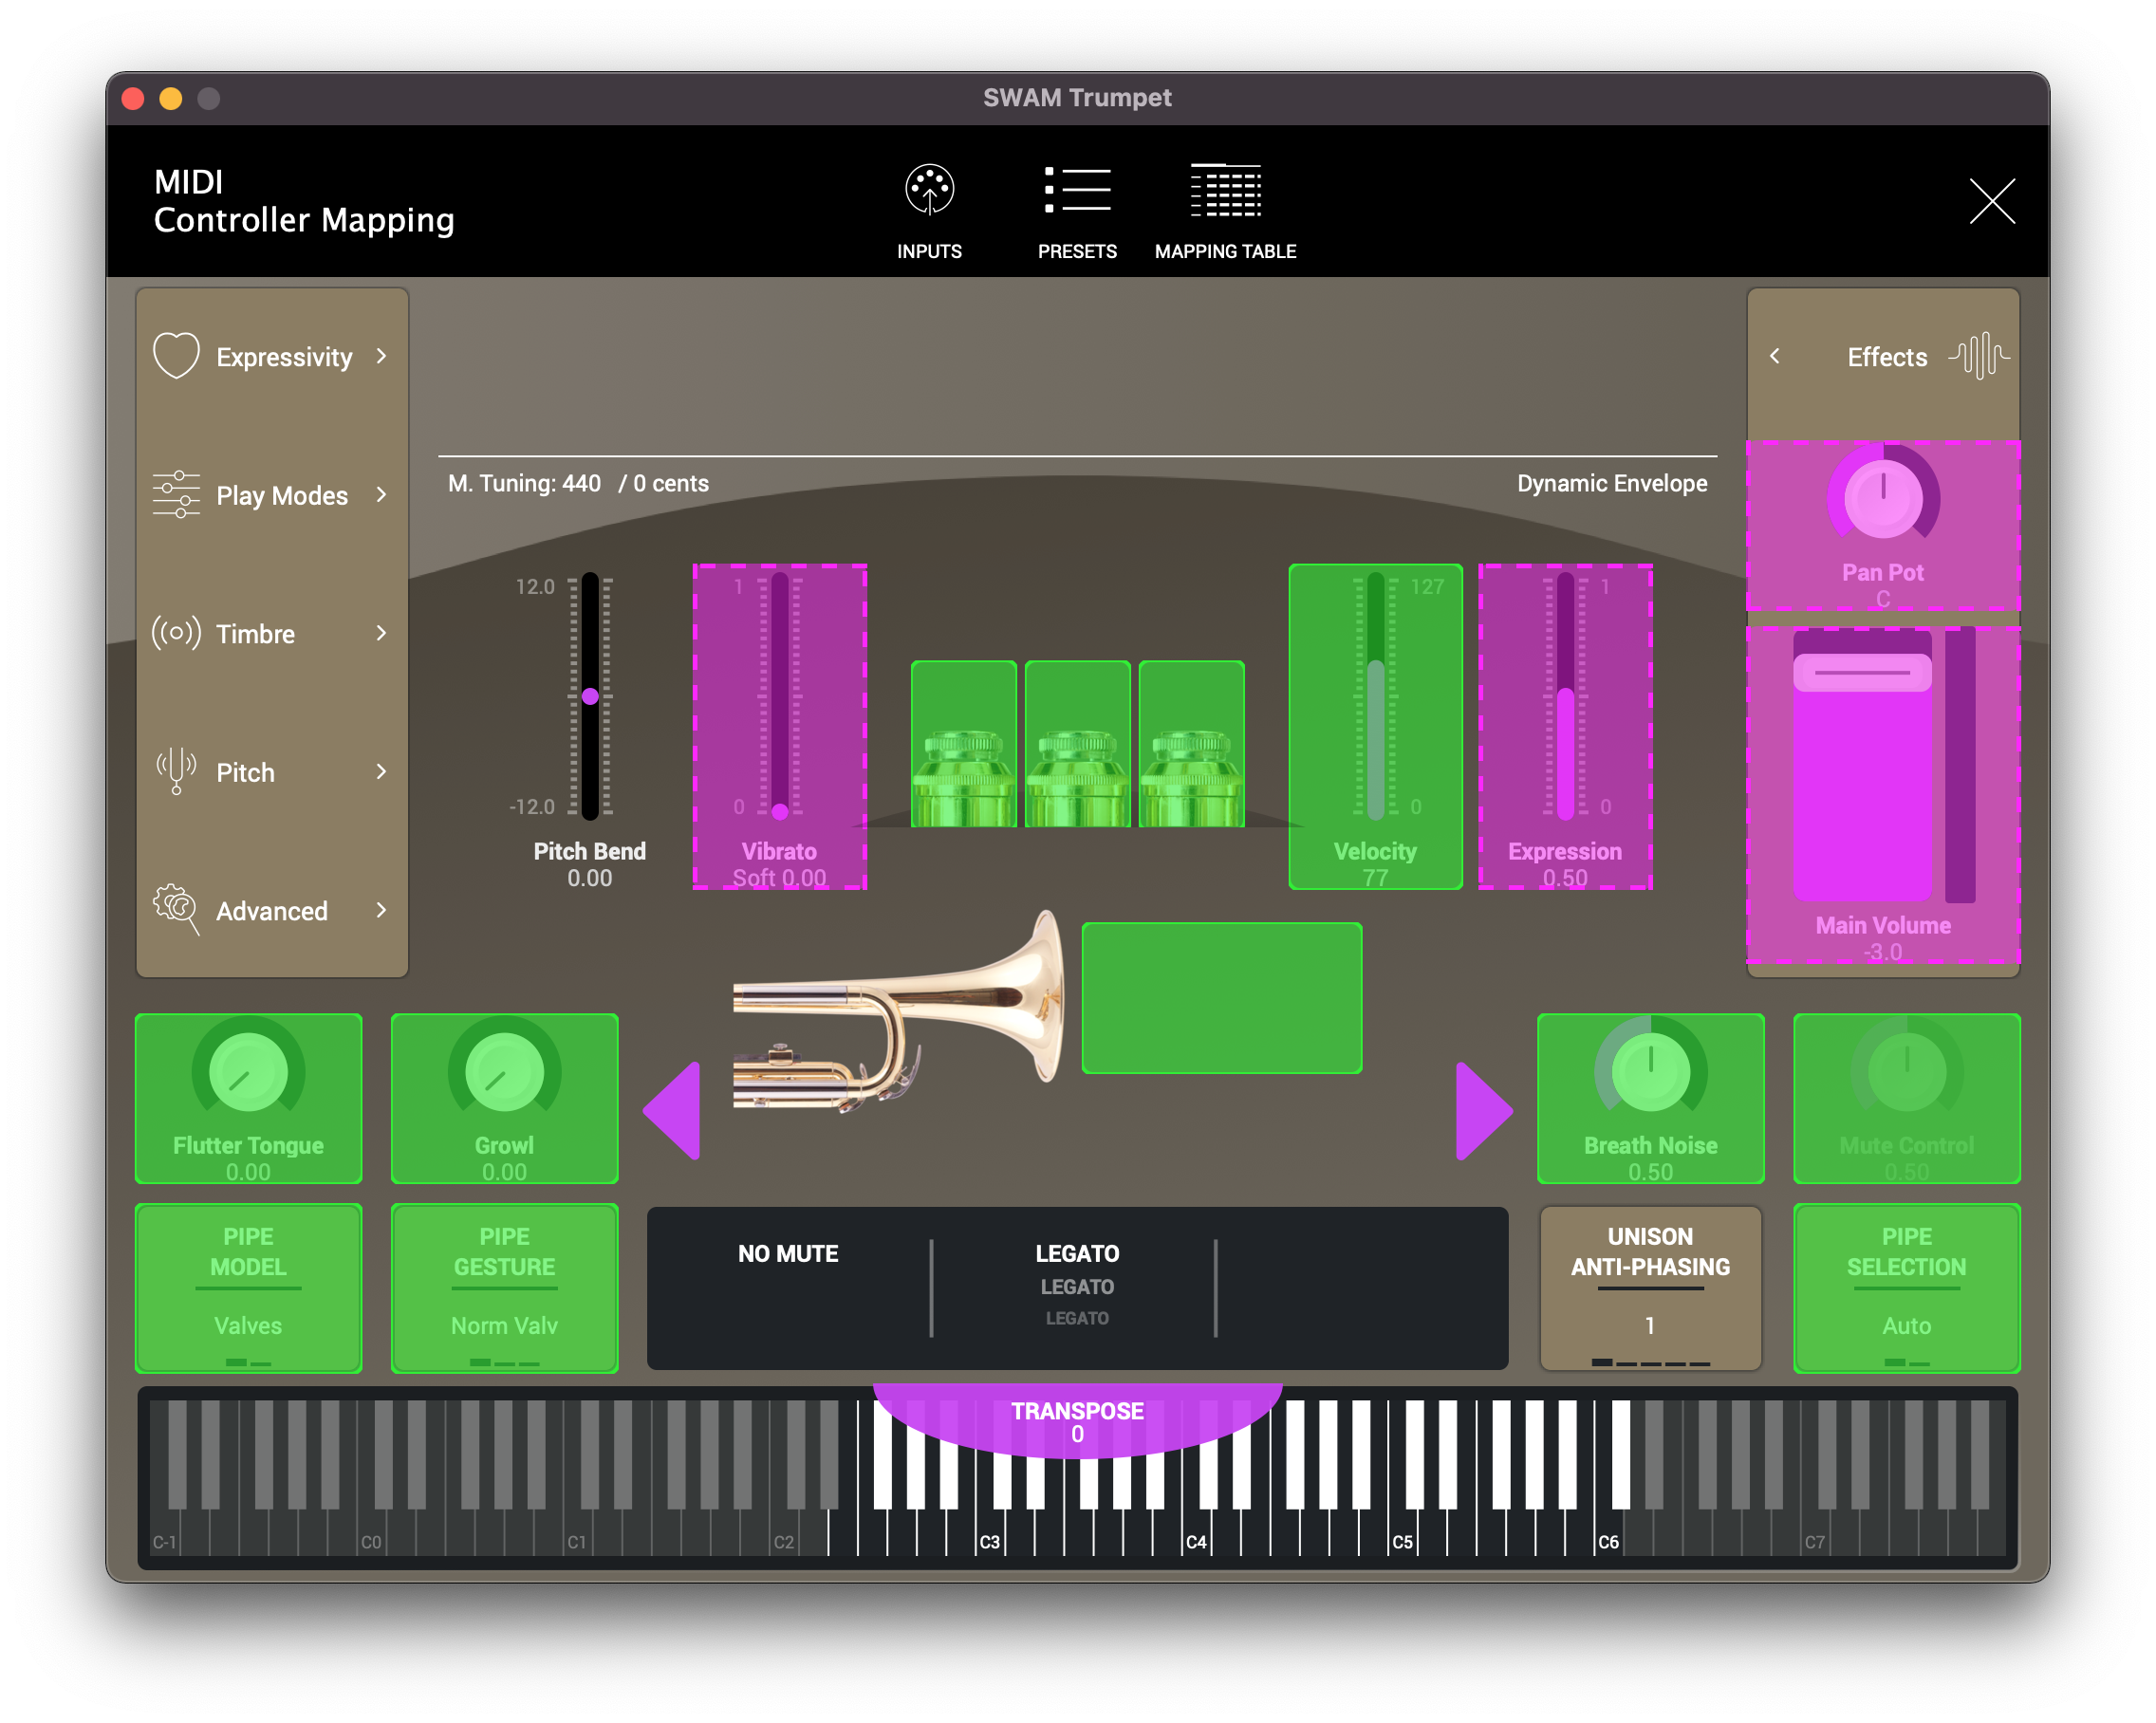Click the Timbre sound wave icon
The width and height of the screenshot is (2156, 1723).
pos(176,633)
